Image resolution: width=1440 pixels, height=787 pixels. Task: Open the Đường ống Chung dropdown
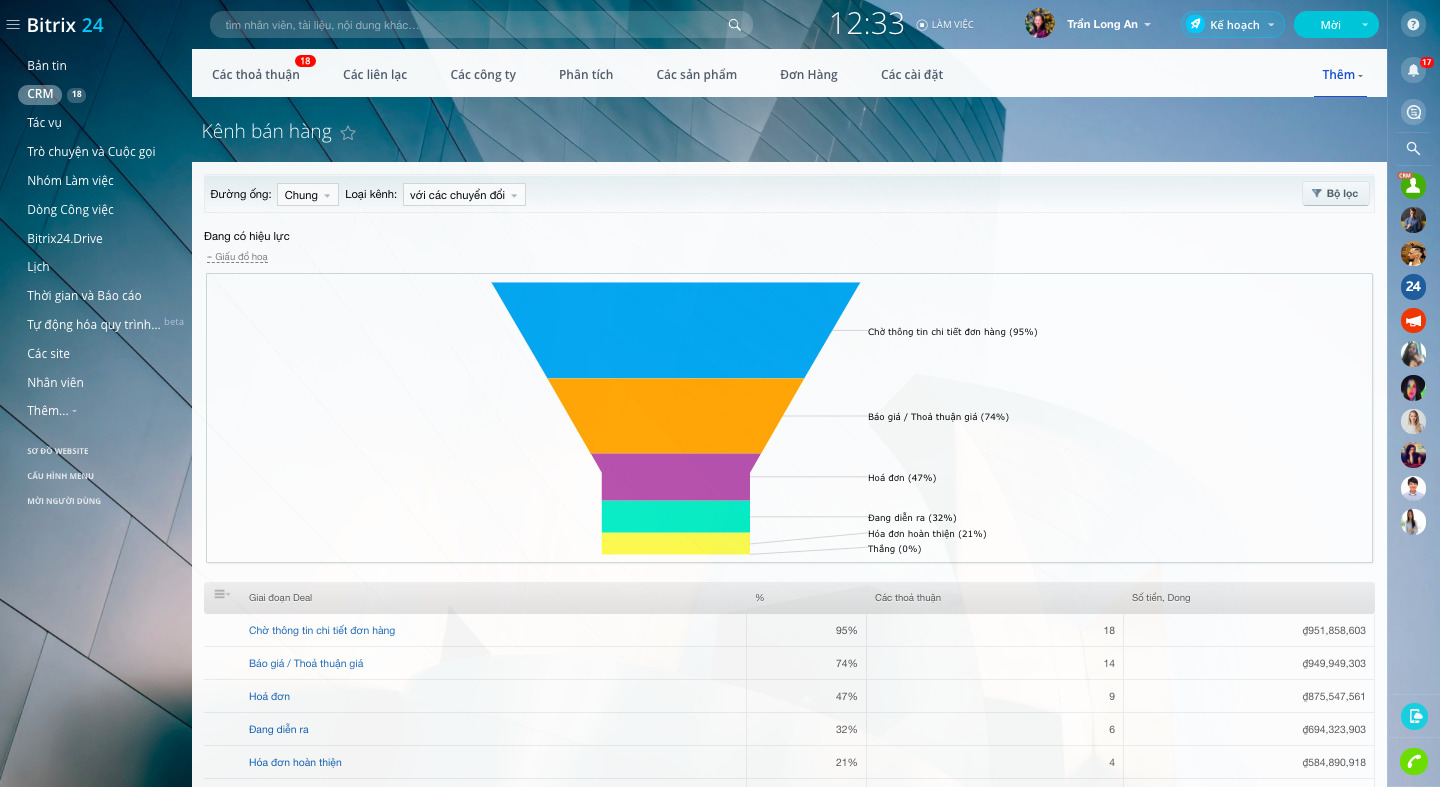click(x=307, y=194)
